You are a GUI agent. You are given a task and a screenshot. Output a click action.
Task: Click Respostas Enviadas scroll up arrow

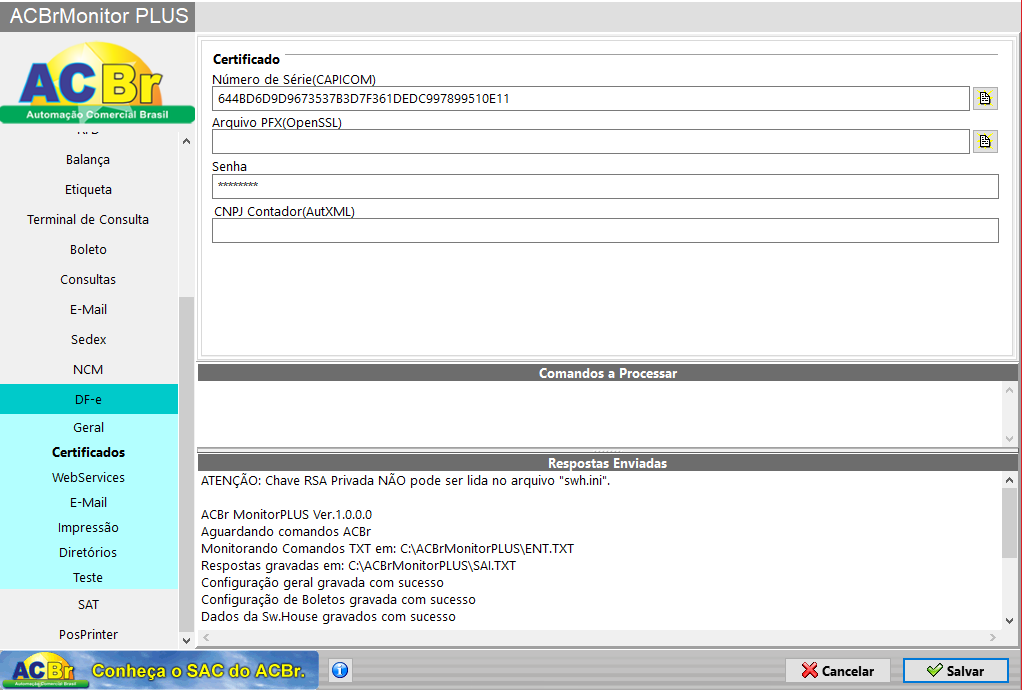(x=1009, y=480)
